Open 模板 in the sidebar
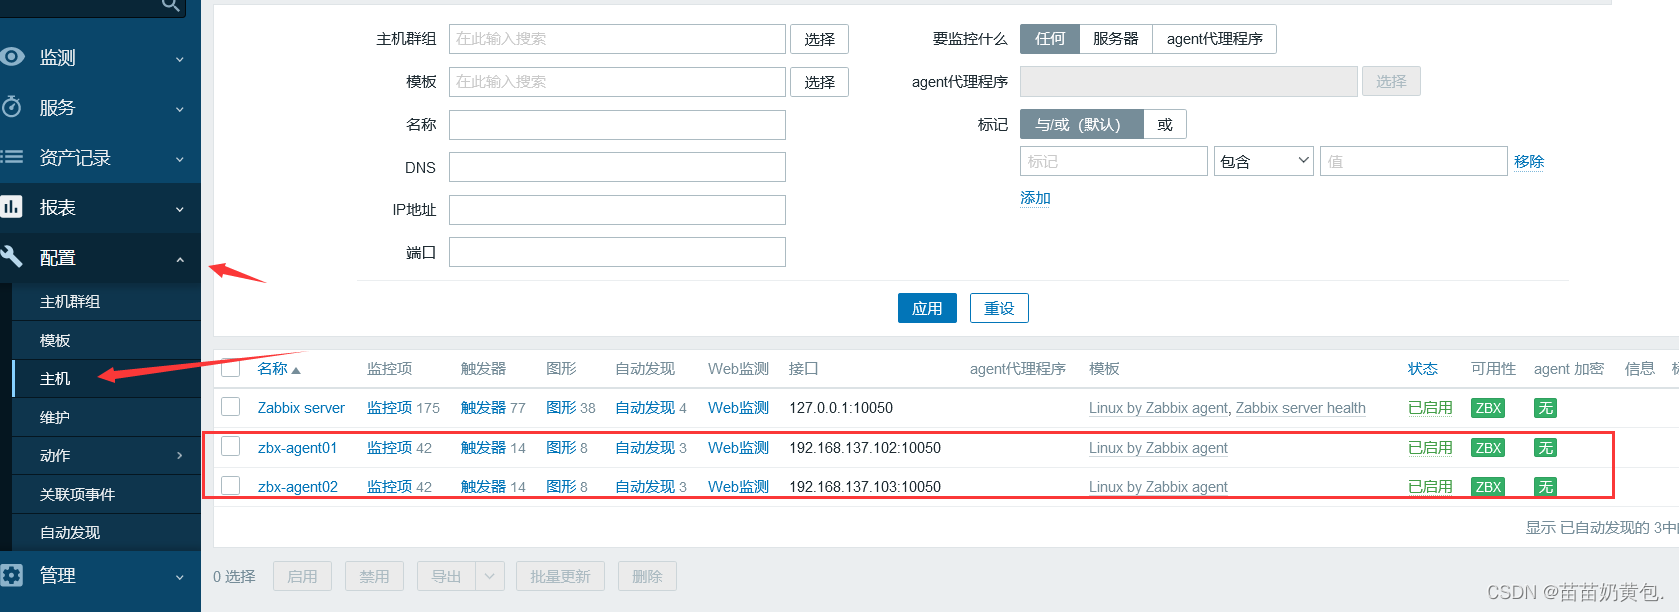1679x612 pixels. (x=55, y=340)
